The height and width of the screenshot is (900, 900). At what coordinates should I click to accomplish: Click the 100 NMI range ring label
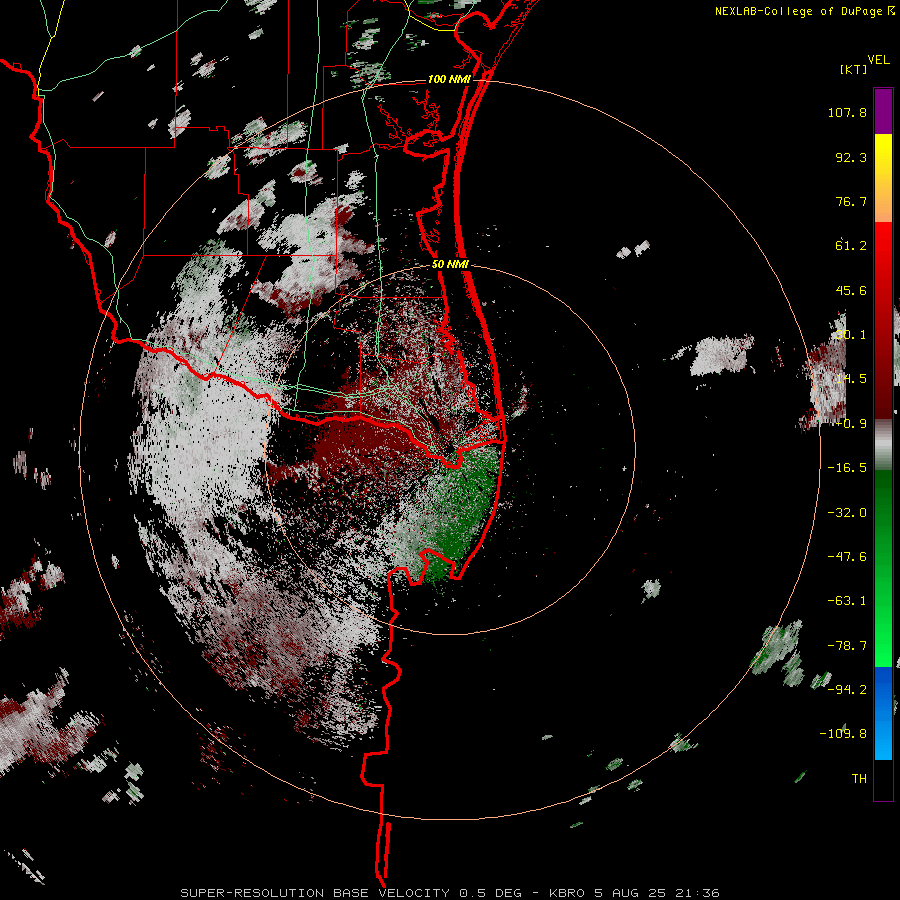pyautogui.click(x=449, y=79)
